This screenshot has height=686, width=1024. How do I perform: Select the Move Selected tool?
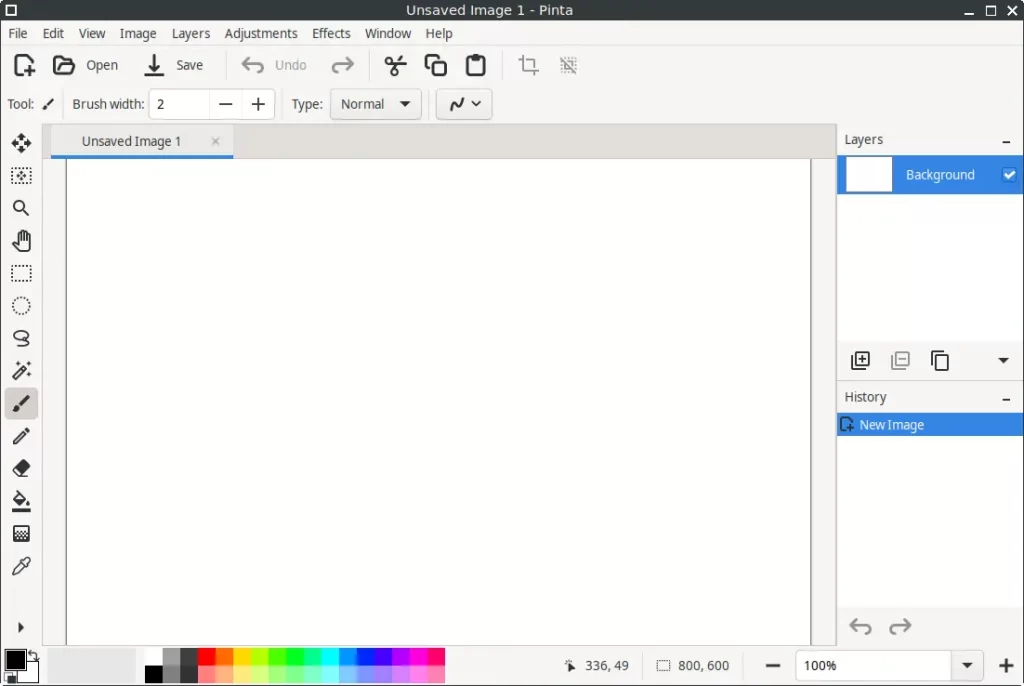point(21,143)
